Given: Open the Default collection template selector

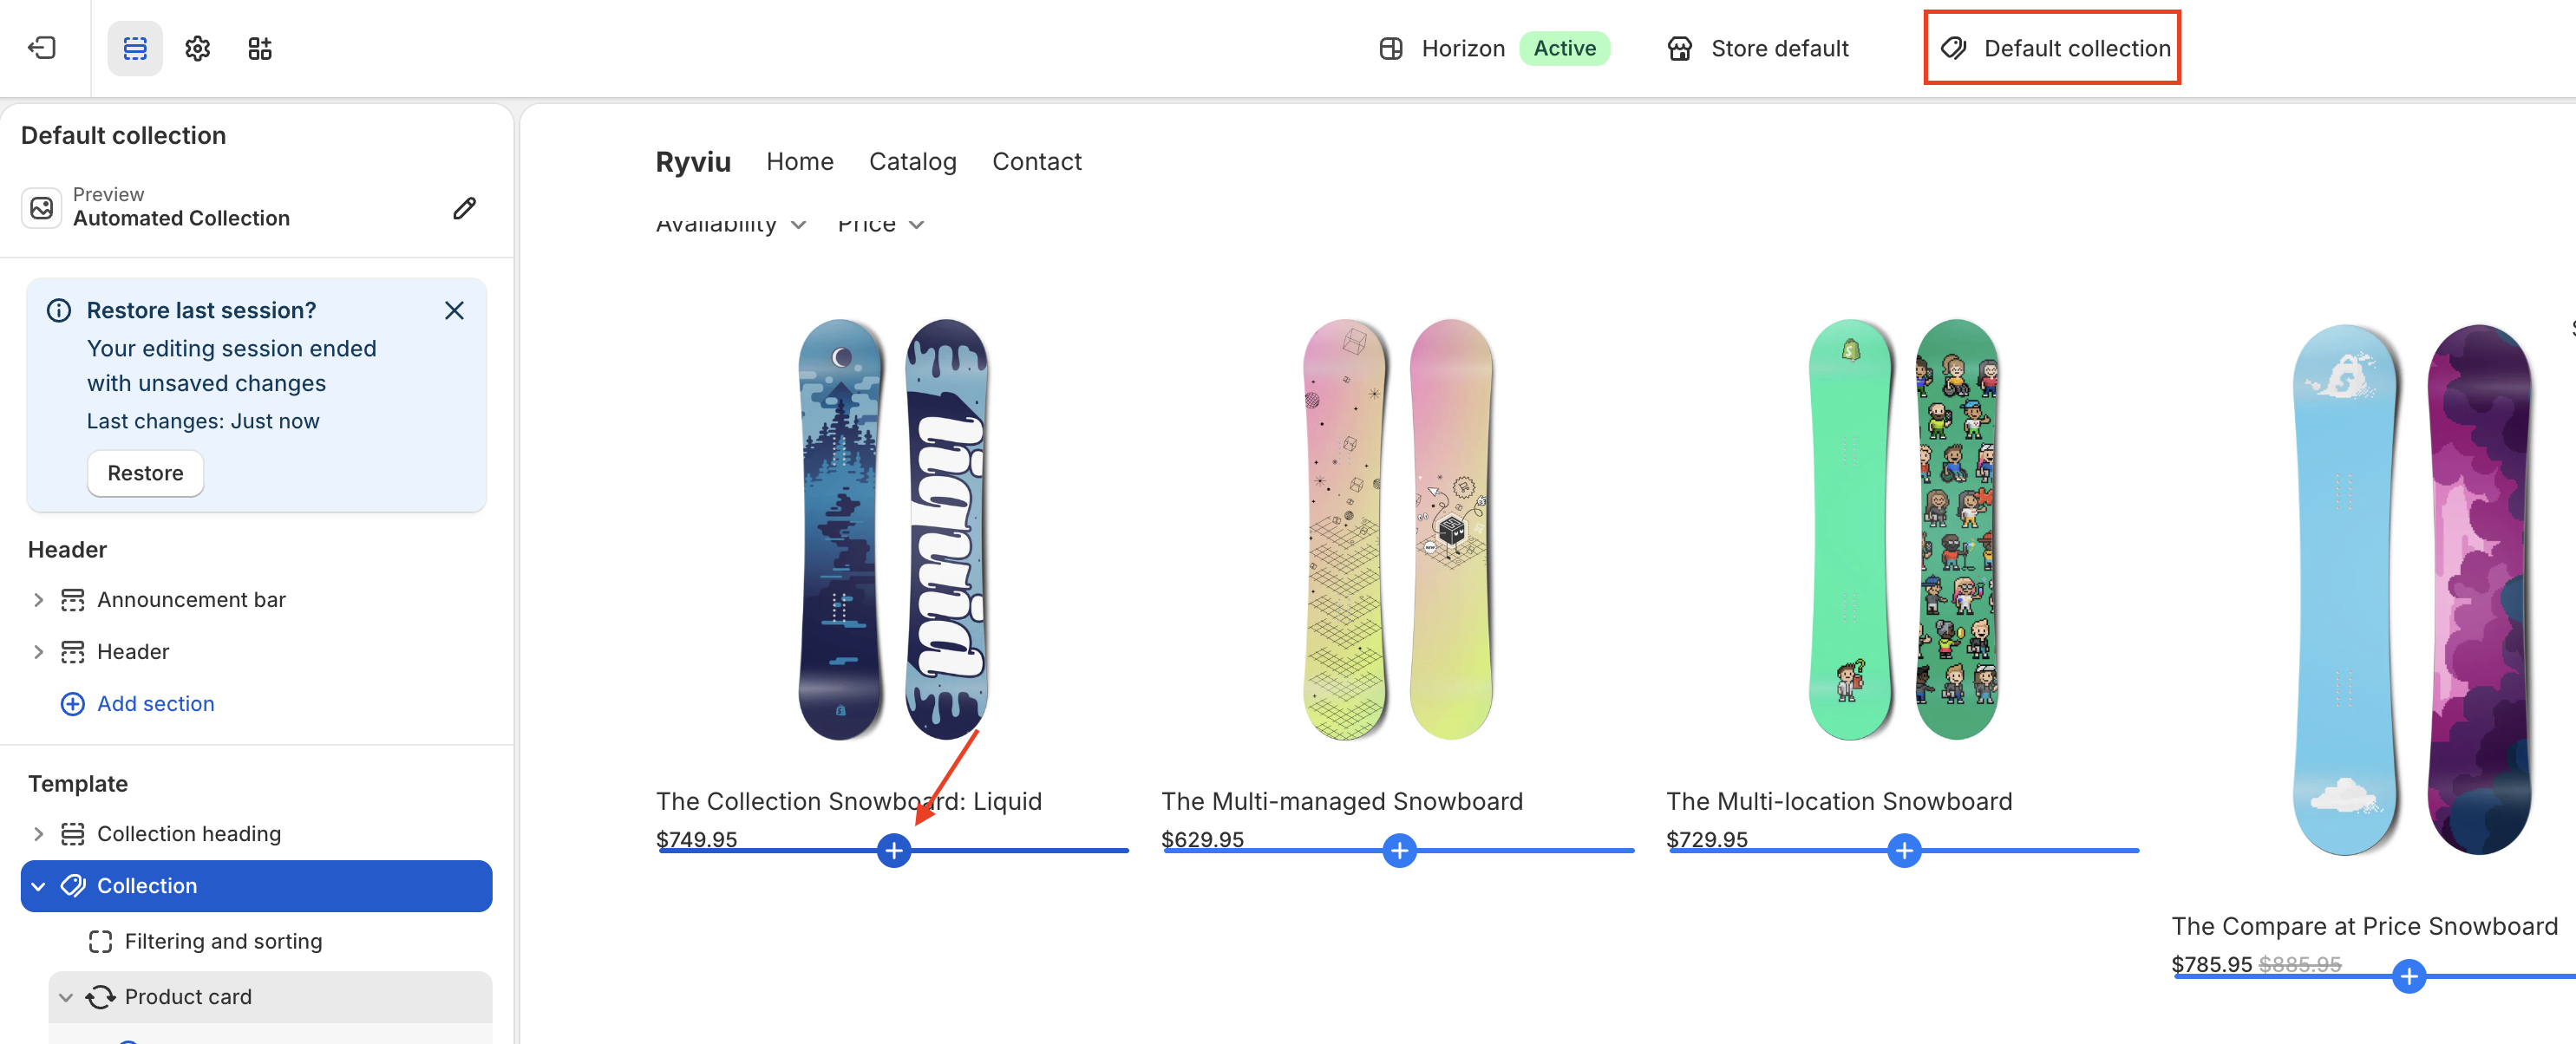Looking at the screenshot, I should pyautogui.click(x=2053, y=48).
